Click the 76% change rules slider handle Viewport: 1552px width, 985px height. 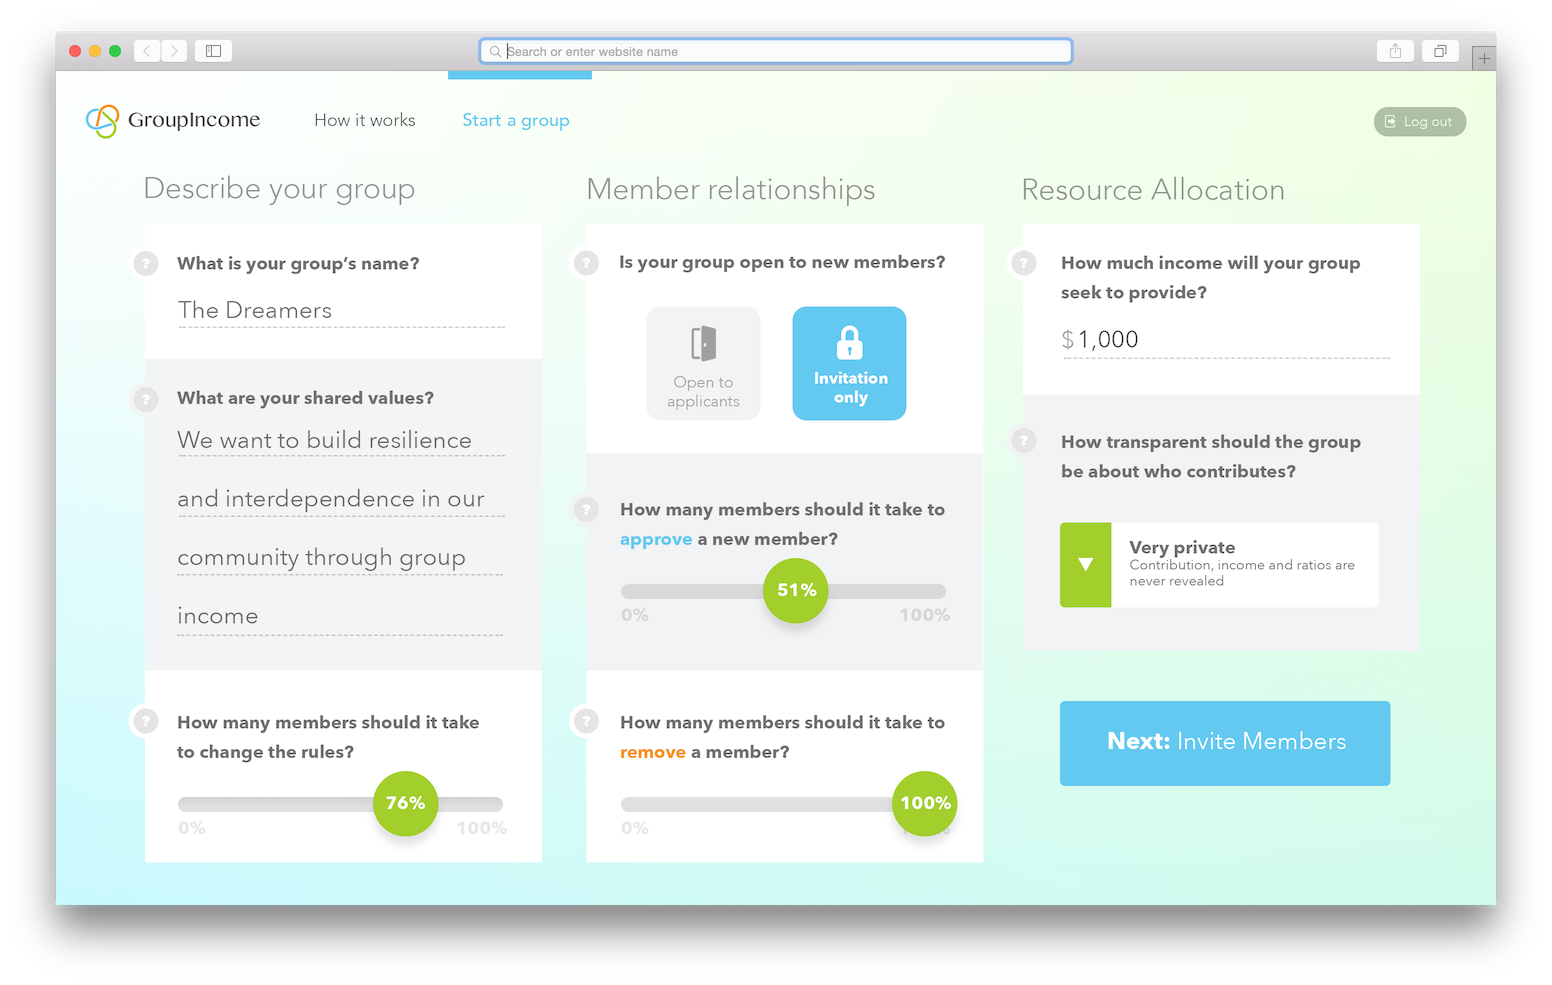406,804
